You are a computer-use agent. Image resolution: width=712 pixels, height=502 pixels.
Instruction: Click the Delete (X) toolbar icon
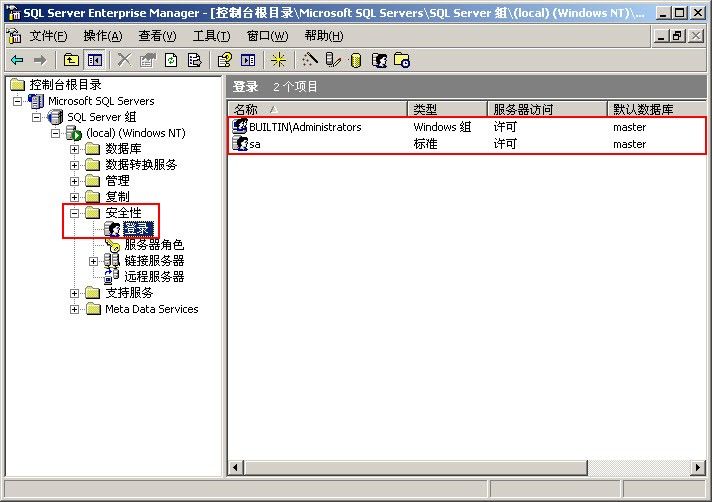tap(124, 60)
